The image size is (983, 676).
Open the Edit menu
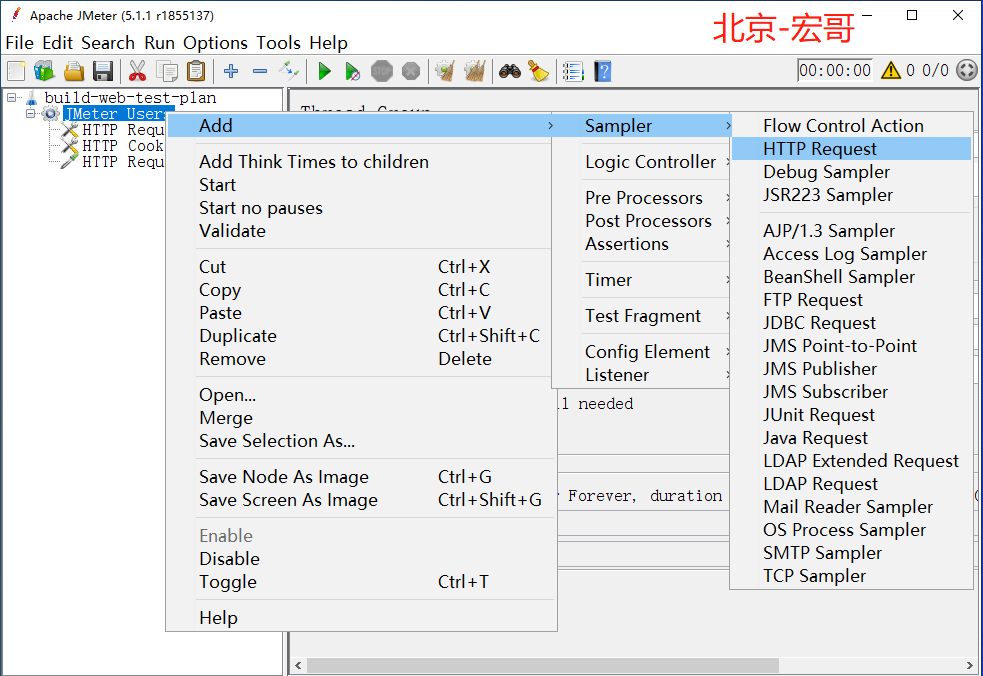[58, 43]
